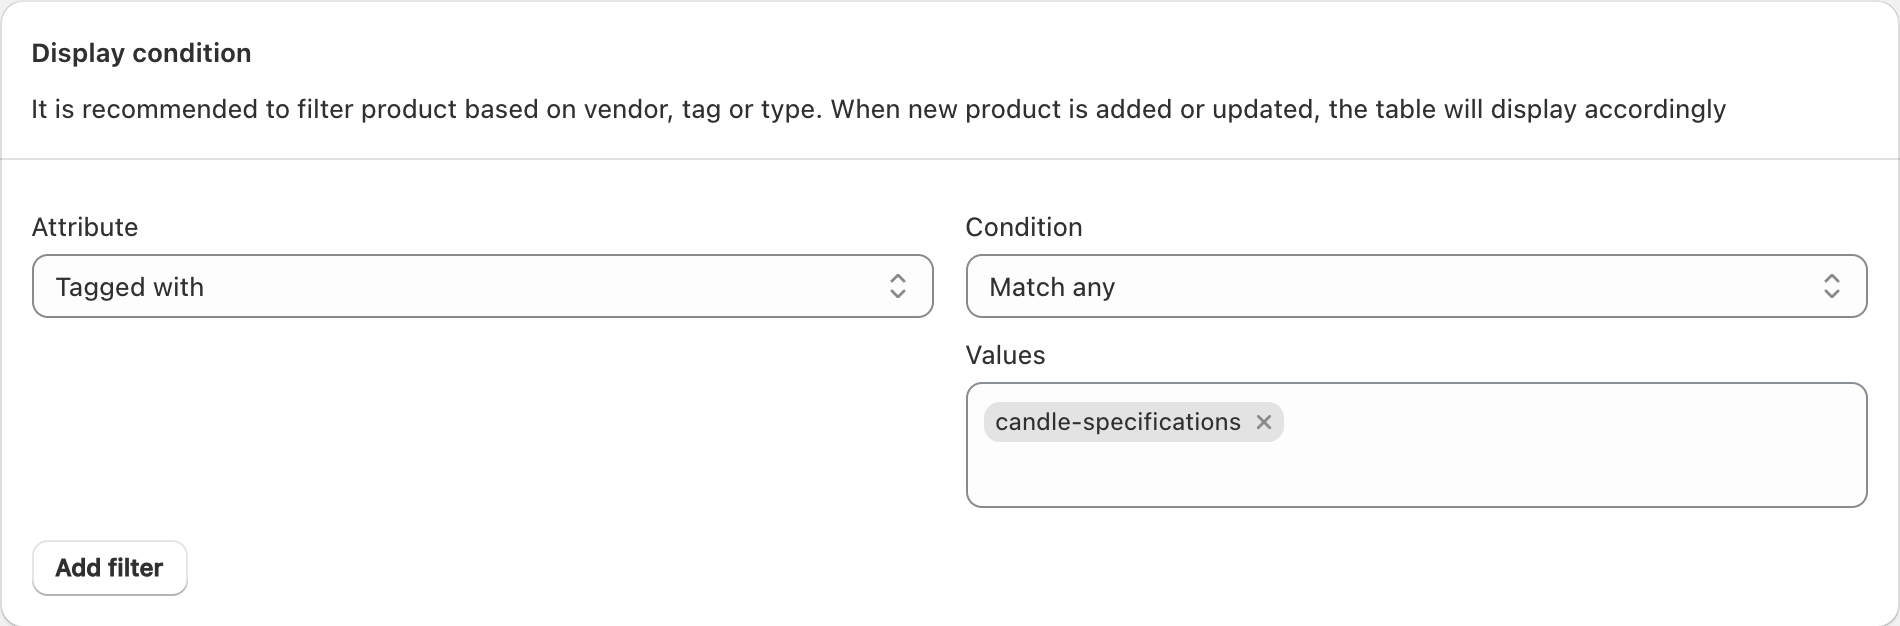1900x626 pixels.
Task: Click the Condition field label
Action: (x=1024, y=227)
